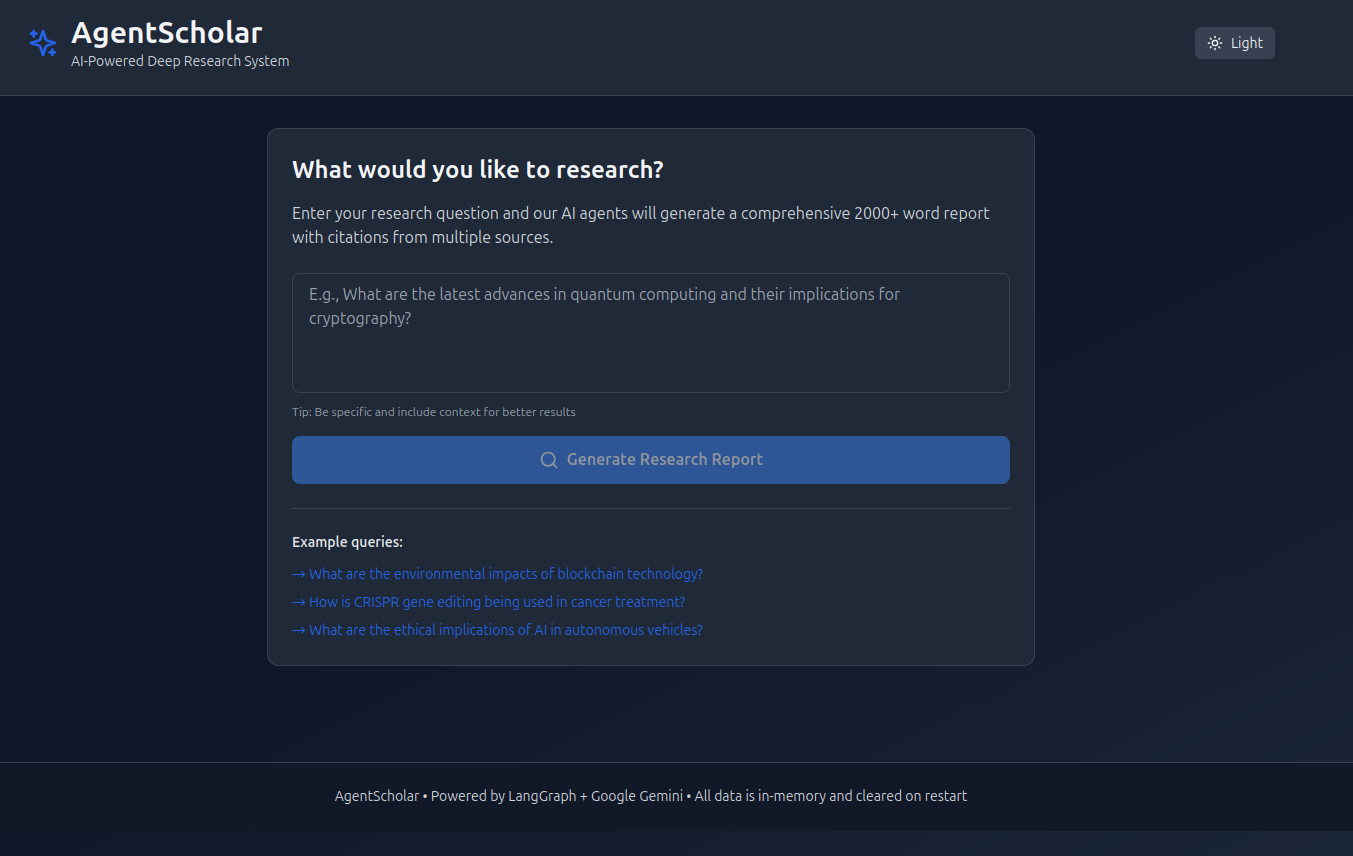Click the sun icon in the theme button
This screenshot has width=1353, height=856.
[1215, 43]
